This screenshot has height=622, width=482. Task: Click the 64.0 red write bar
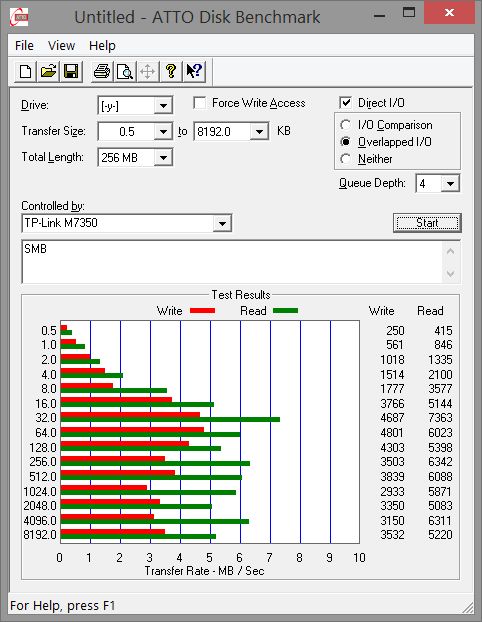point(132,430)
